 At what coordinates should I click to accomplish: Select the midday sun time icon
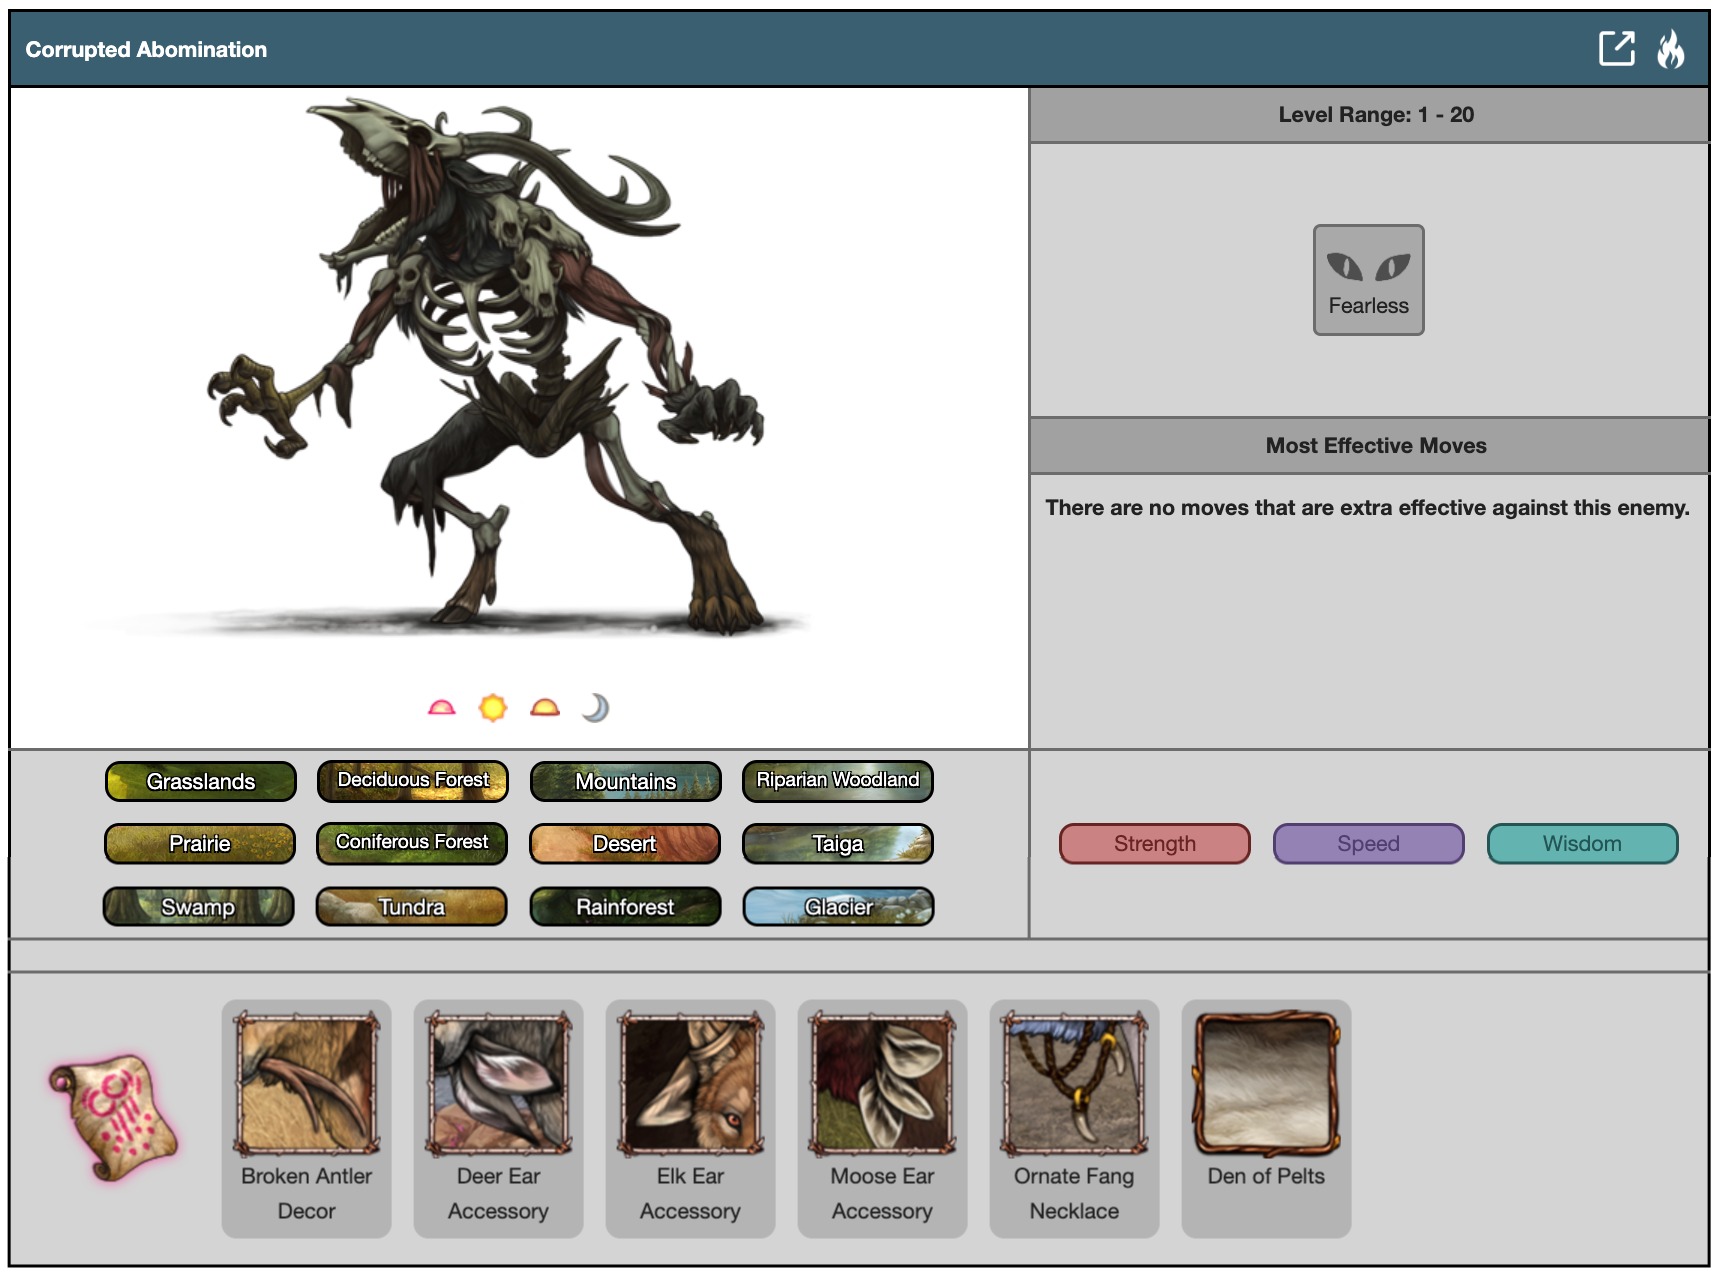(492, 708)
